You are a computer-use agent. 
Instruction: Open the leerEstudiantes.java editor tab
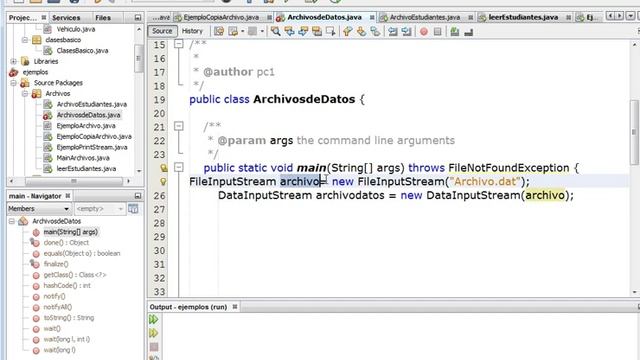[523, 17]
